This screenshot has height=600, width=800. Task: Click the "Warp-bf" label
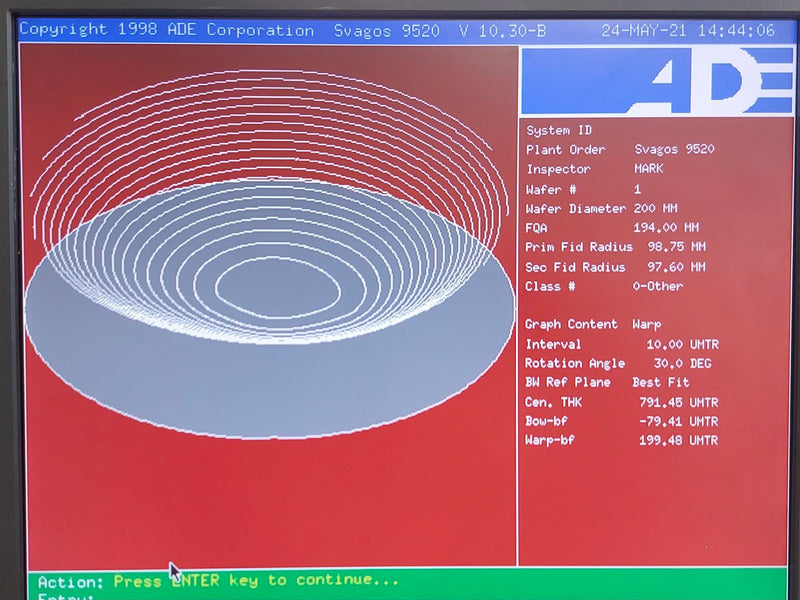(x=550, y=440)
